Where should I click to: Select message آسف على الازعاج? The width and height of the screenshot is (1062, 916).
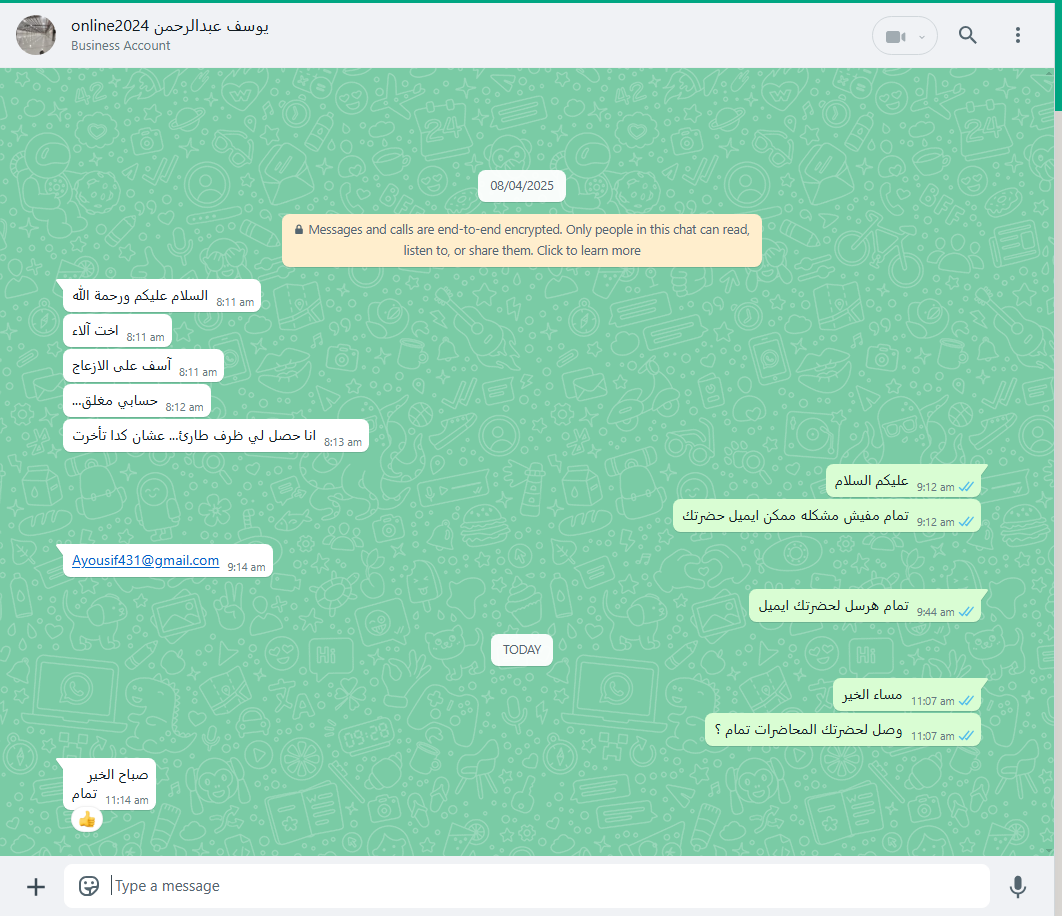click(143, 366)
